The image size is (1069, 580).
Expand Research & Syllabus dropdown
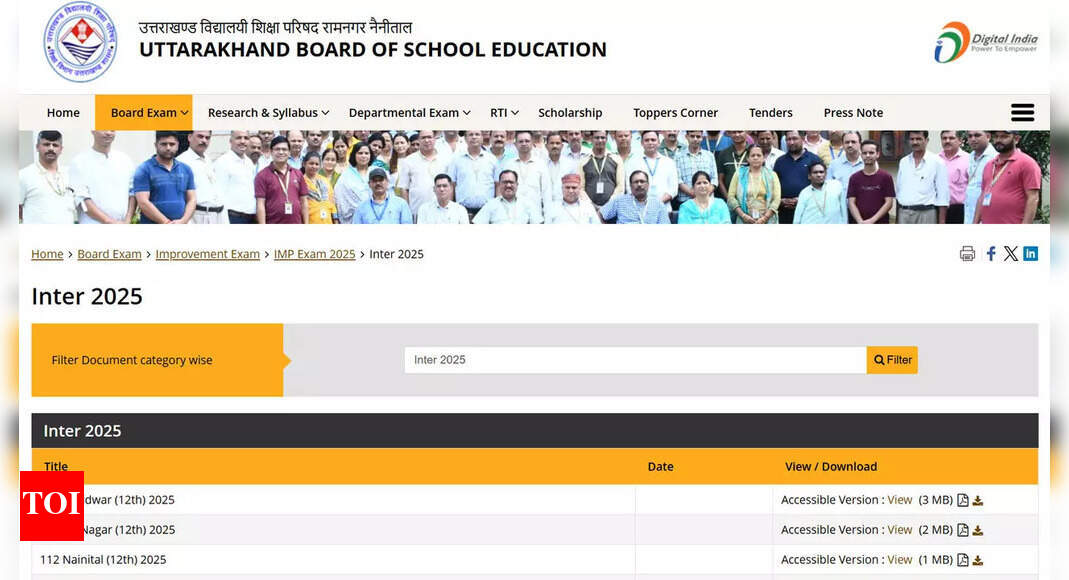[268, 113]
